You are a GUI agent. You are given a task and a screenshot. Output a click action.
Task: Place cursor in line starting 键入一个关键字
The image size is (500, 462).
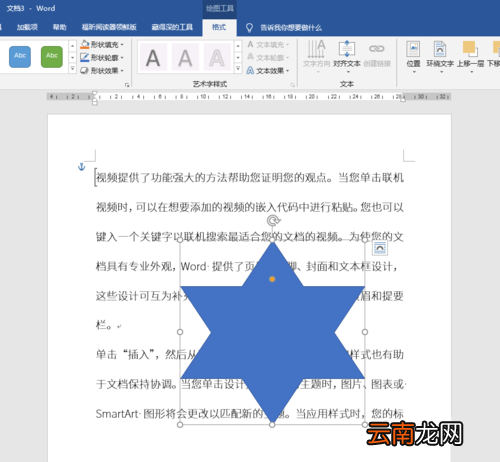[x=250, y=237]
